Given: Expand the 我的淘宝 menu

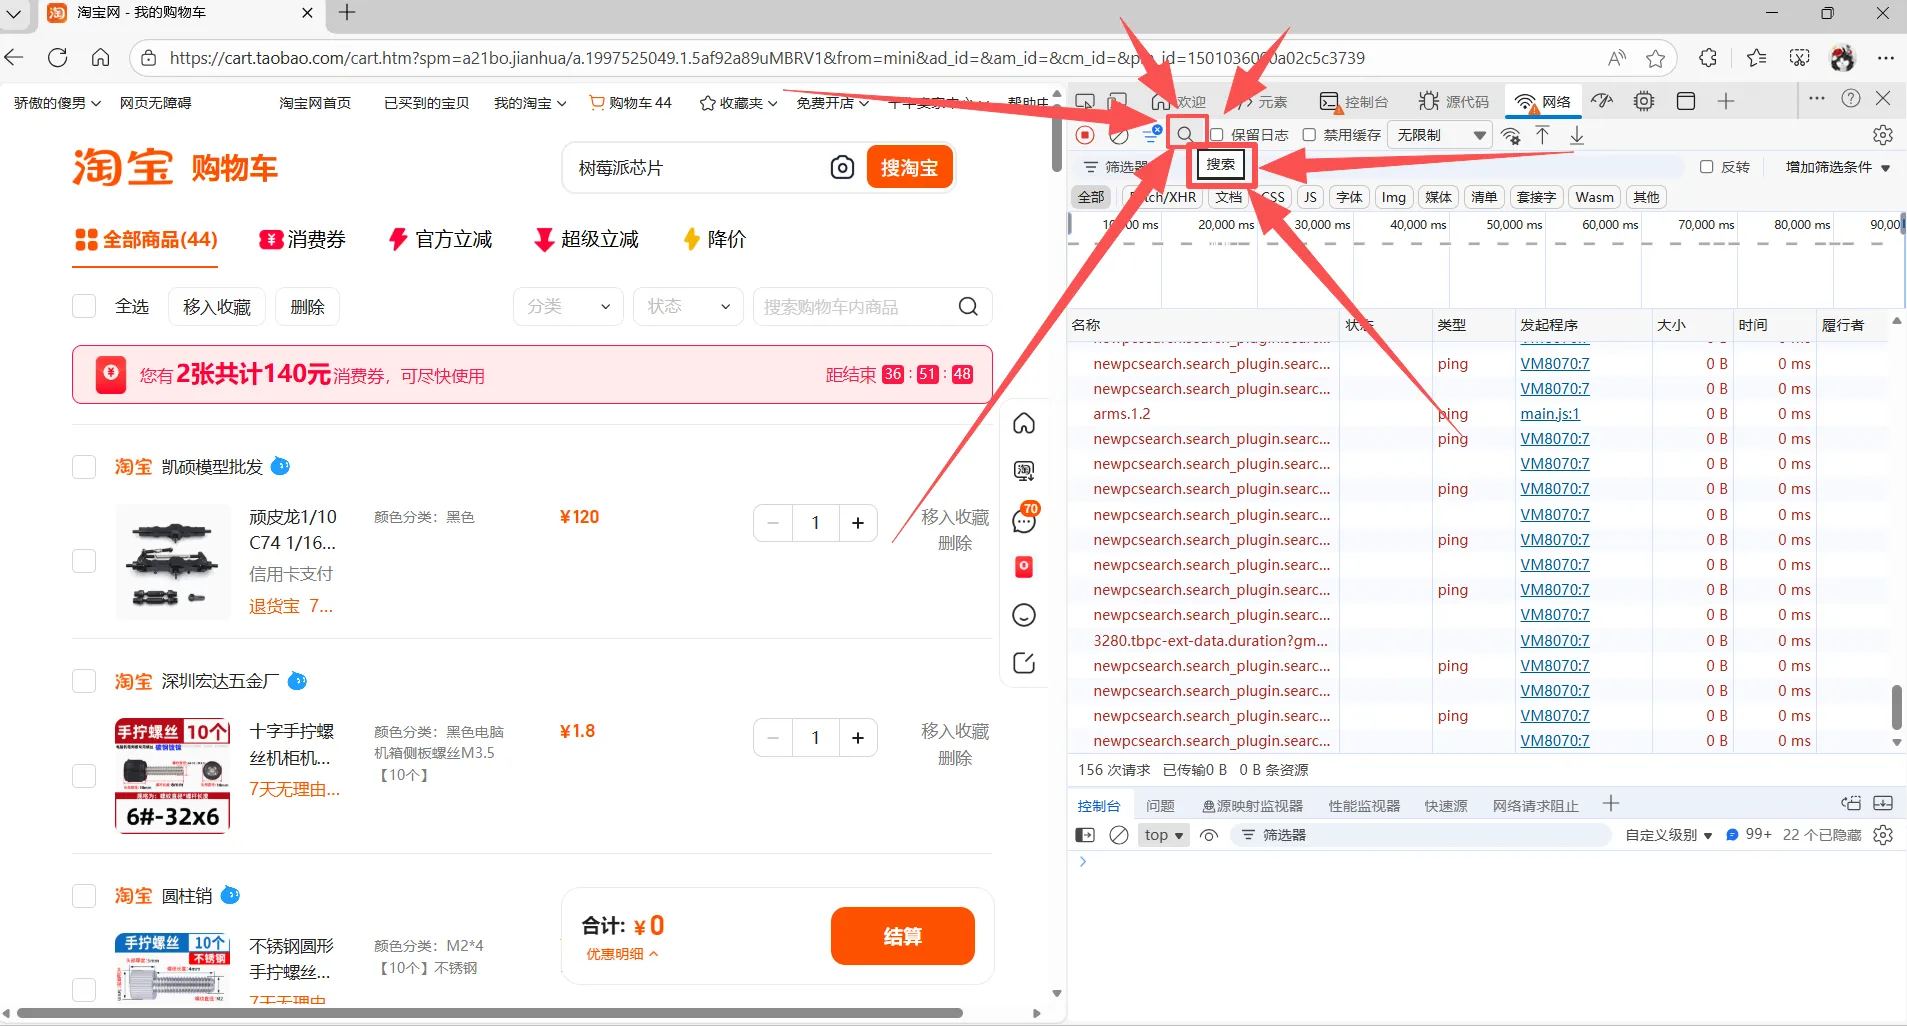Looking at the screenshot, I should pos(530,103).
